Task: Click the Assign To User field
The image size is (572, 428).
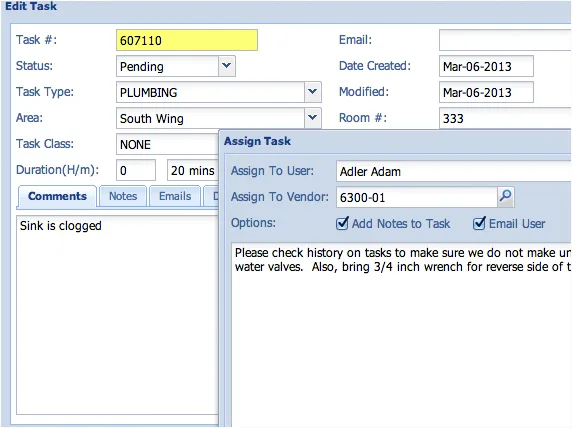Action: tap(454, 171)
